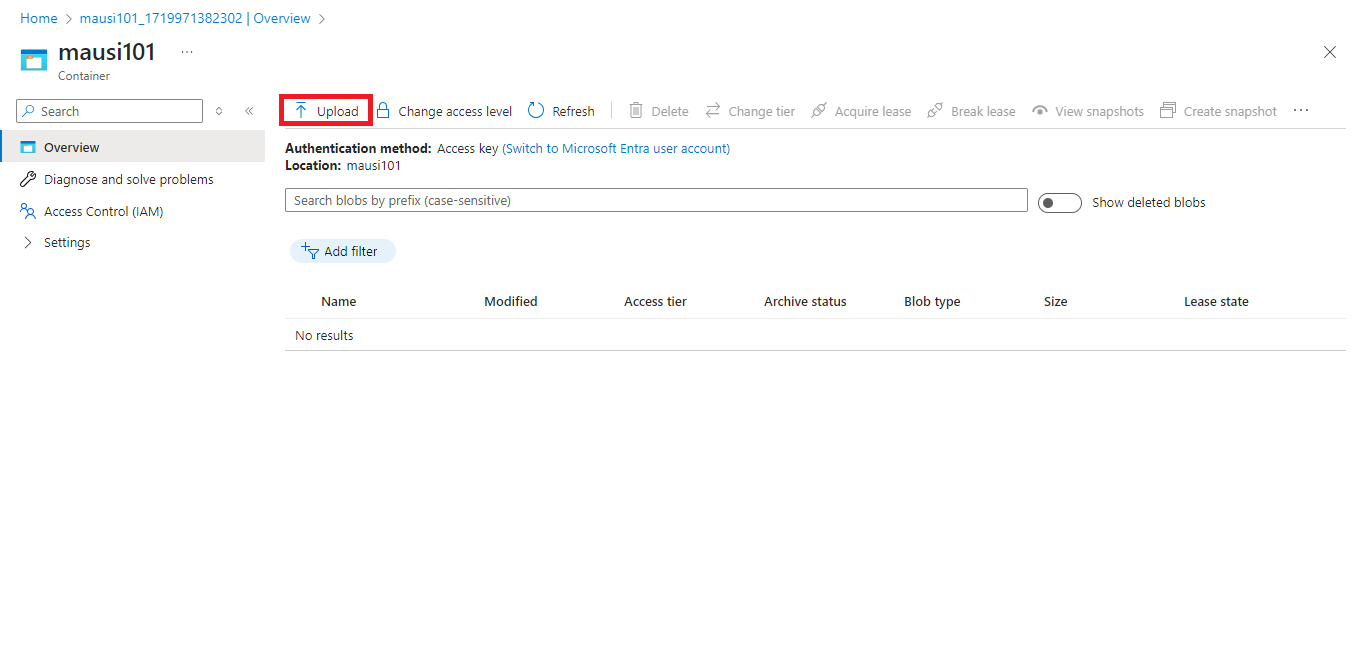This screenshot has width=1366, height=668.
Task: Focus the Search blobs by prefix field
Action: [656, 200]
